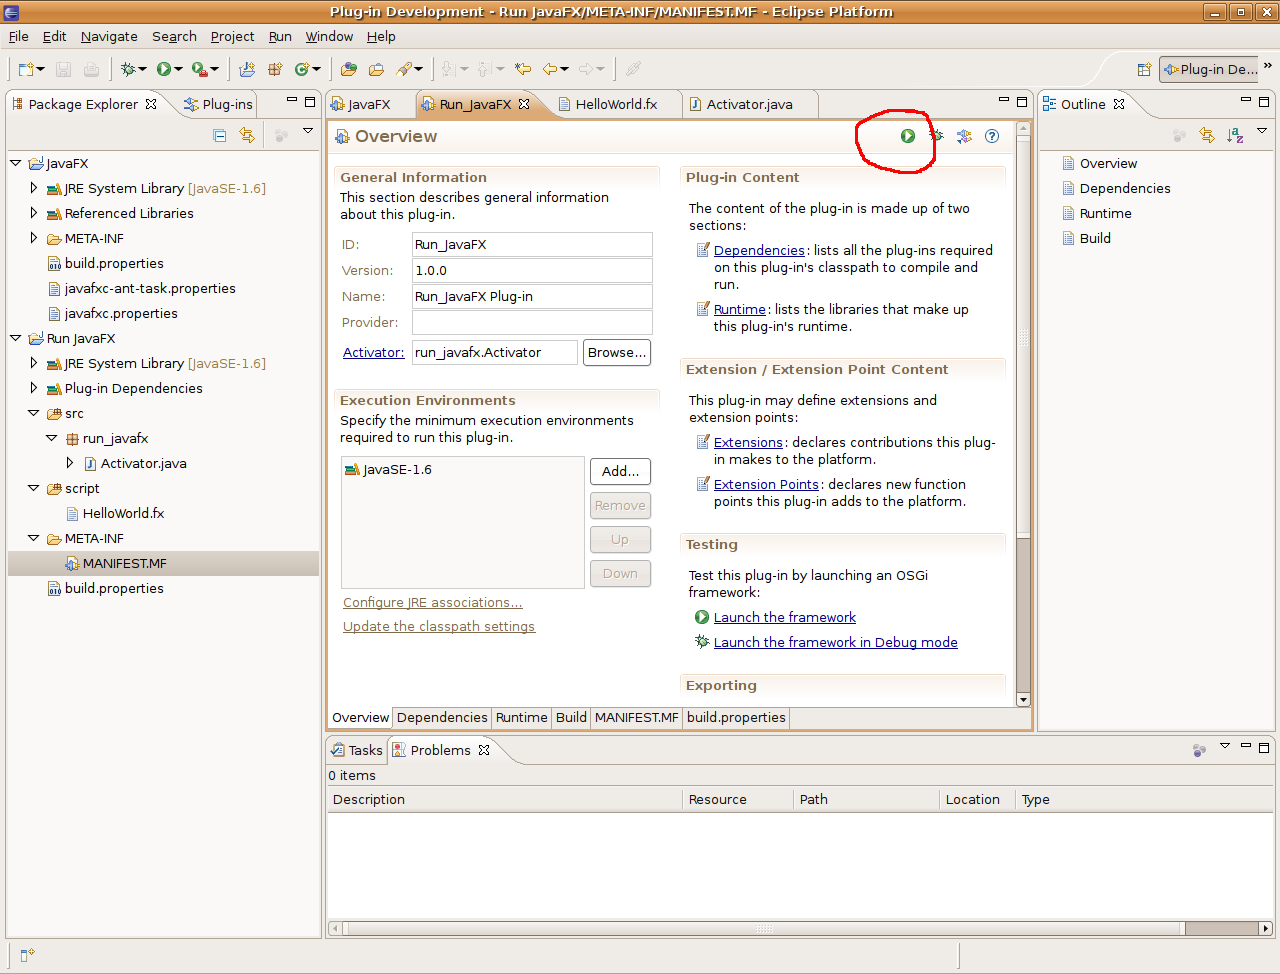The height and width of the screenshot is (974, 1280).
Task: Click the Browse... button next to Activator
Action: coord(617,352)
